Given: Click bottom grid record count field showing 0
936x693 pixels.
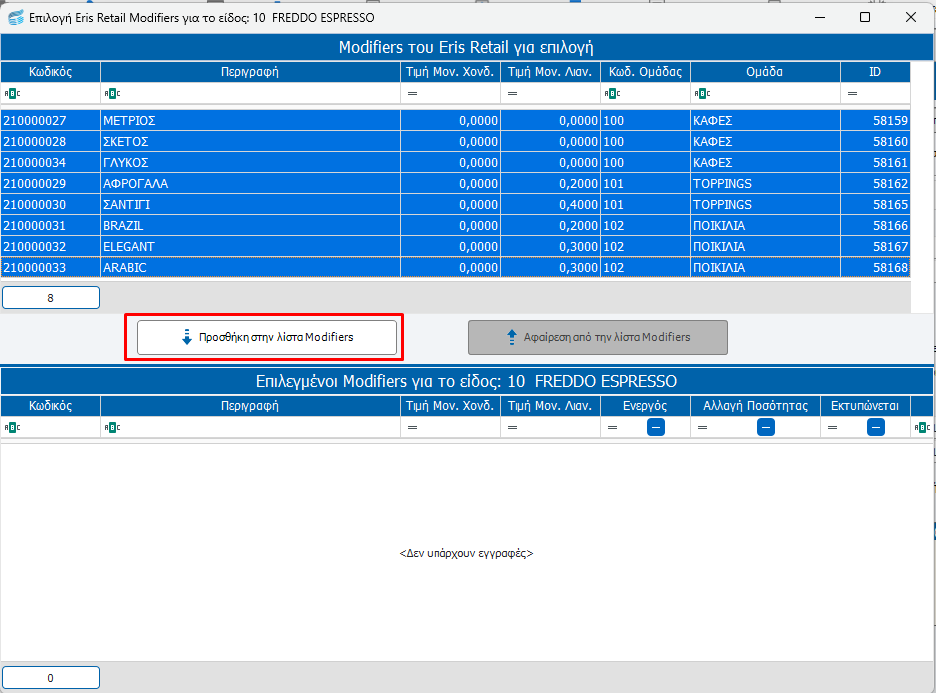Looking at the screenshot, I should pos(51,678).
